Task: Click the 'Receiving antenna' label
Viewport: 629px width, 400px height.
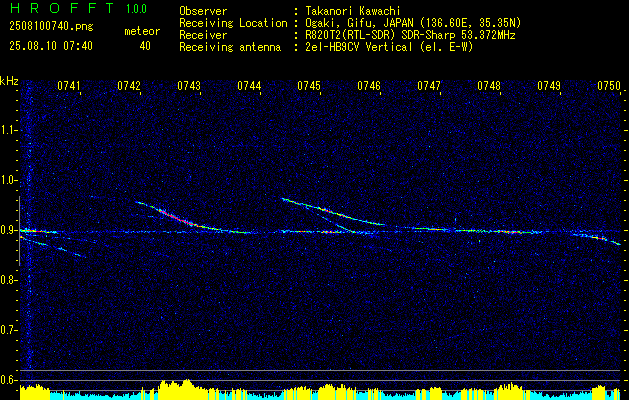Action: pyautogui.click(x=230, y=47)
